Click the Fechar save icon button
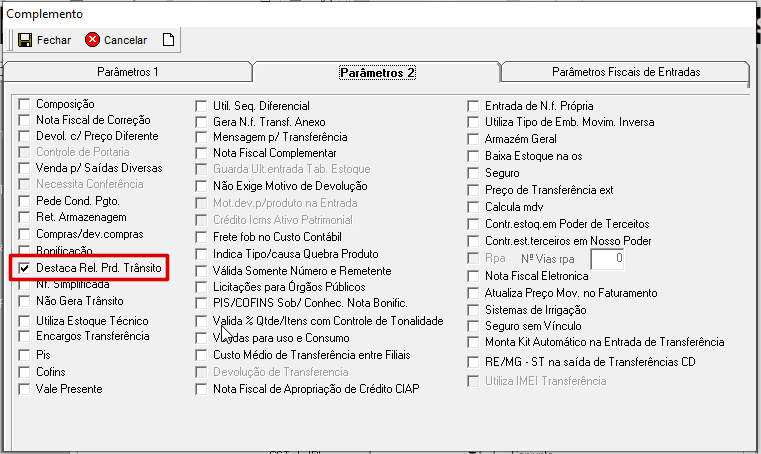This screenshot has width=761, height=454. (25, 40)
